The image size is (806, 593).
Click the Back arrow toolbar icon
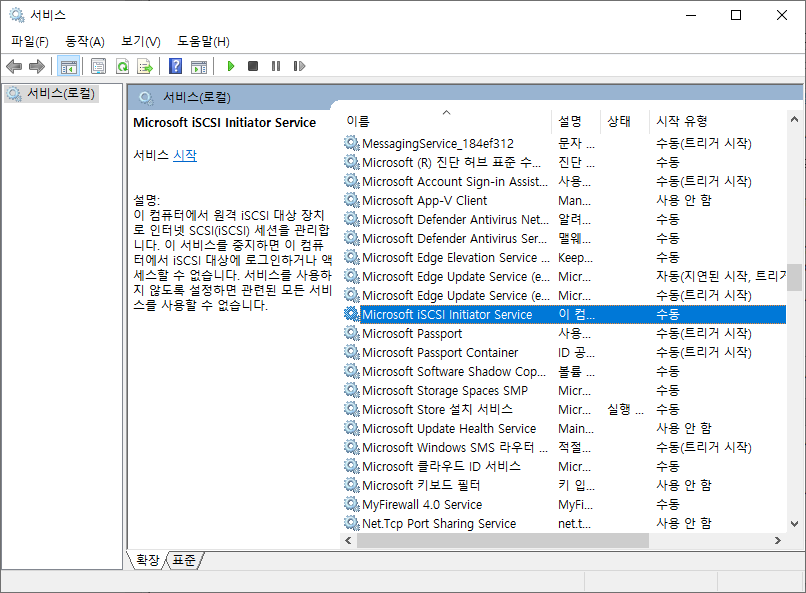tap(14, 66)
